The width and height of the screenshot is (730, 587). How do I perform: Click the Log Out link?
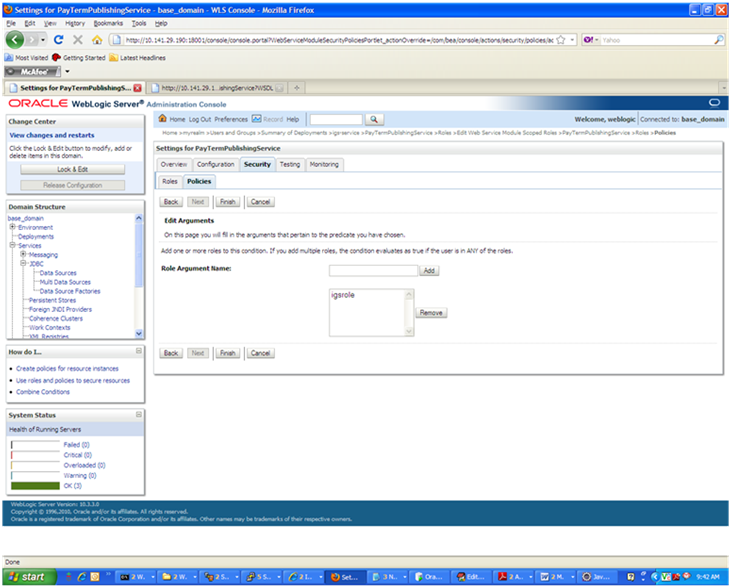[x=200, y=119]
